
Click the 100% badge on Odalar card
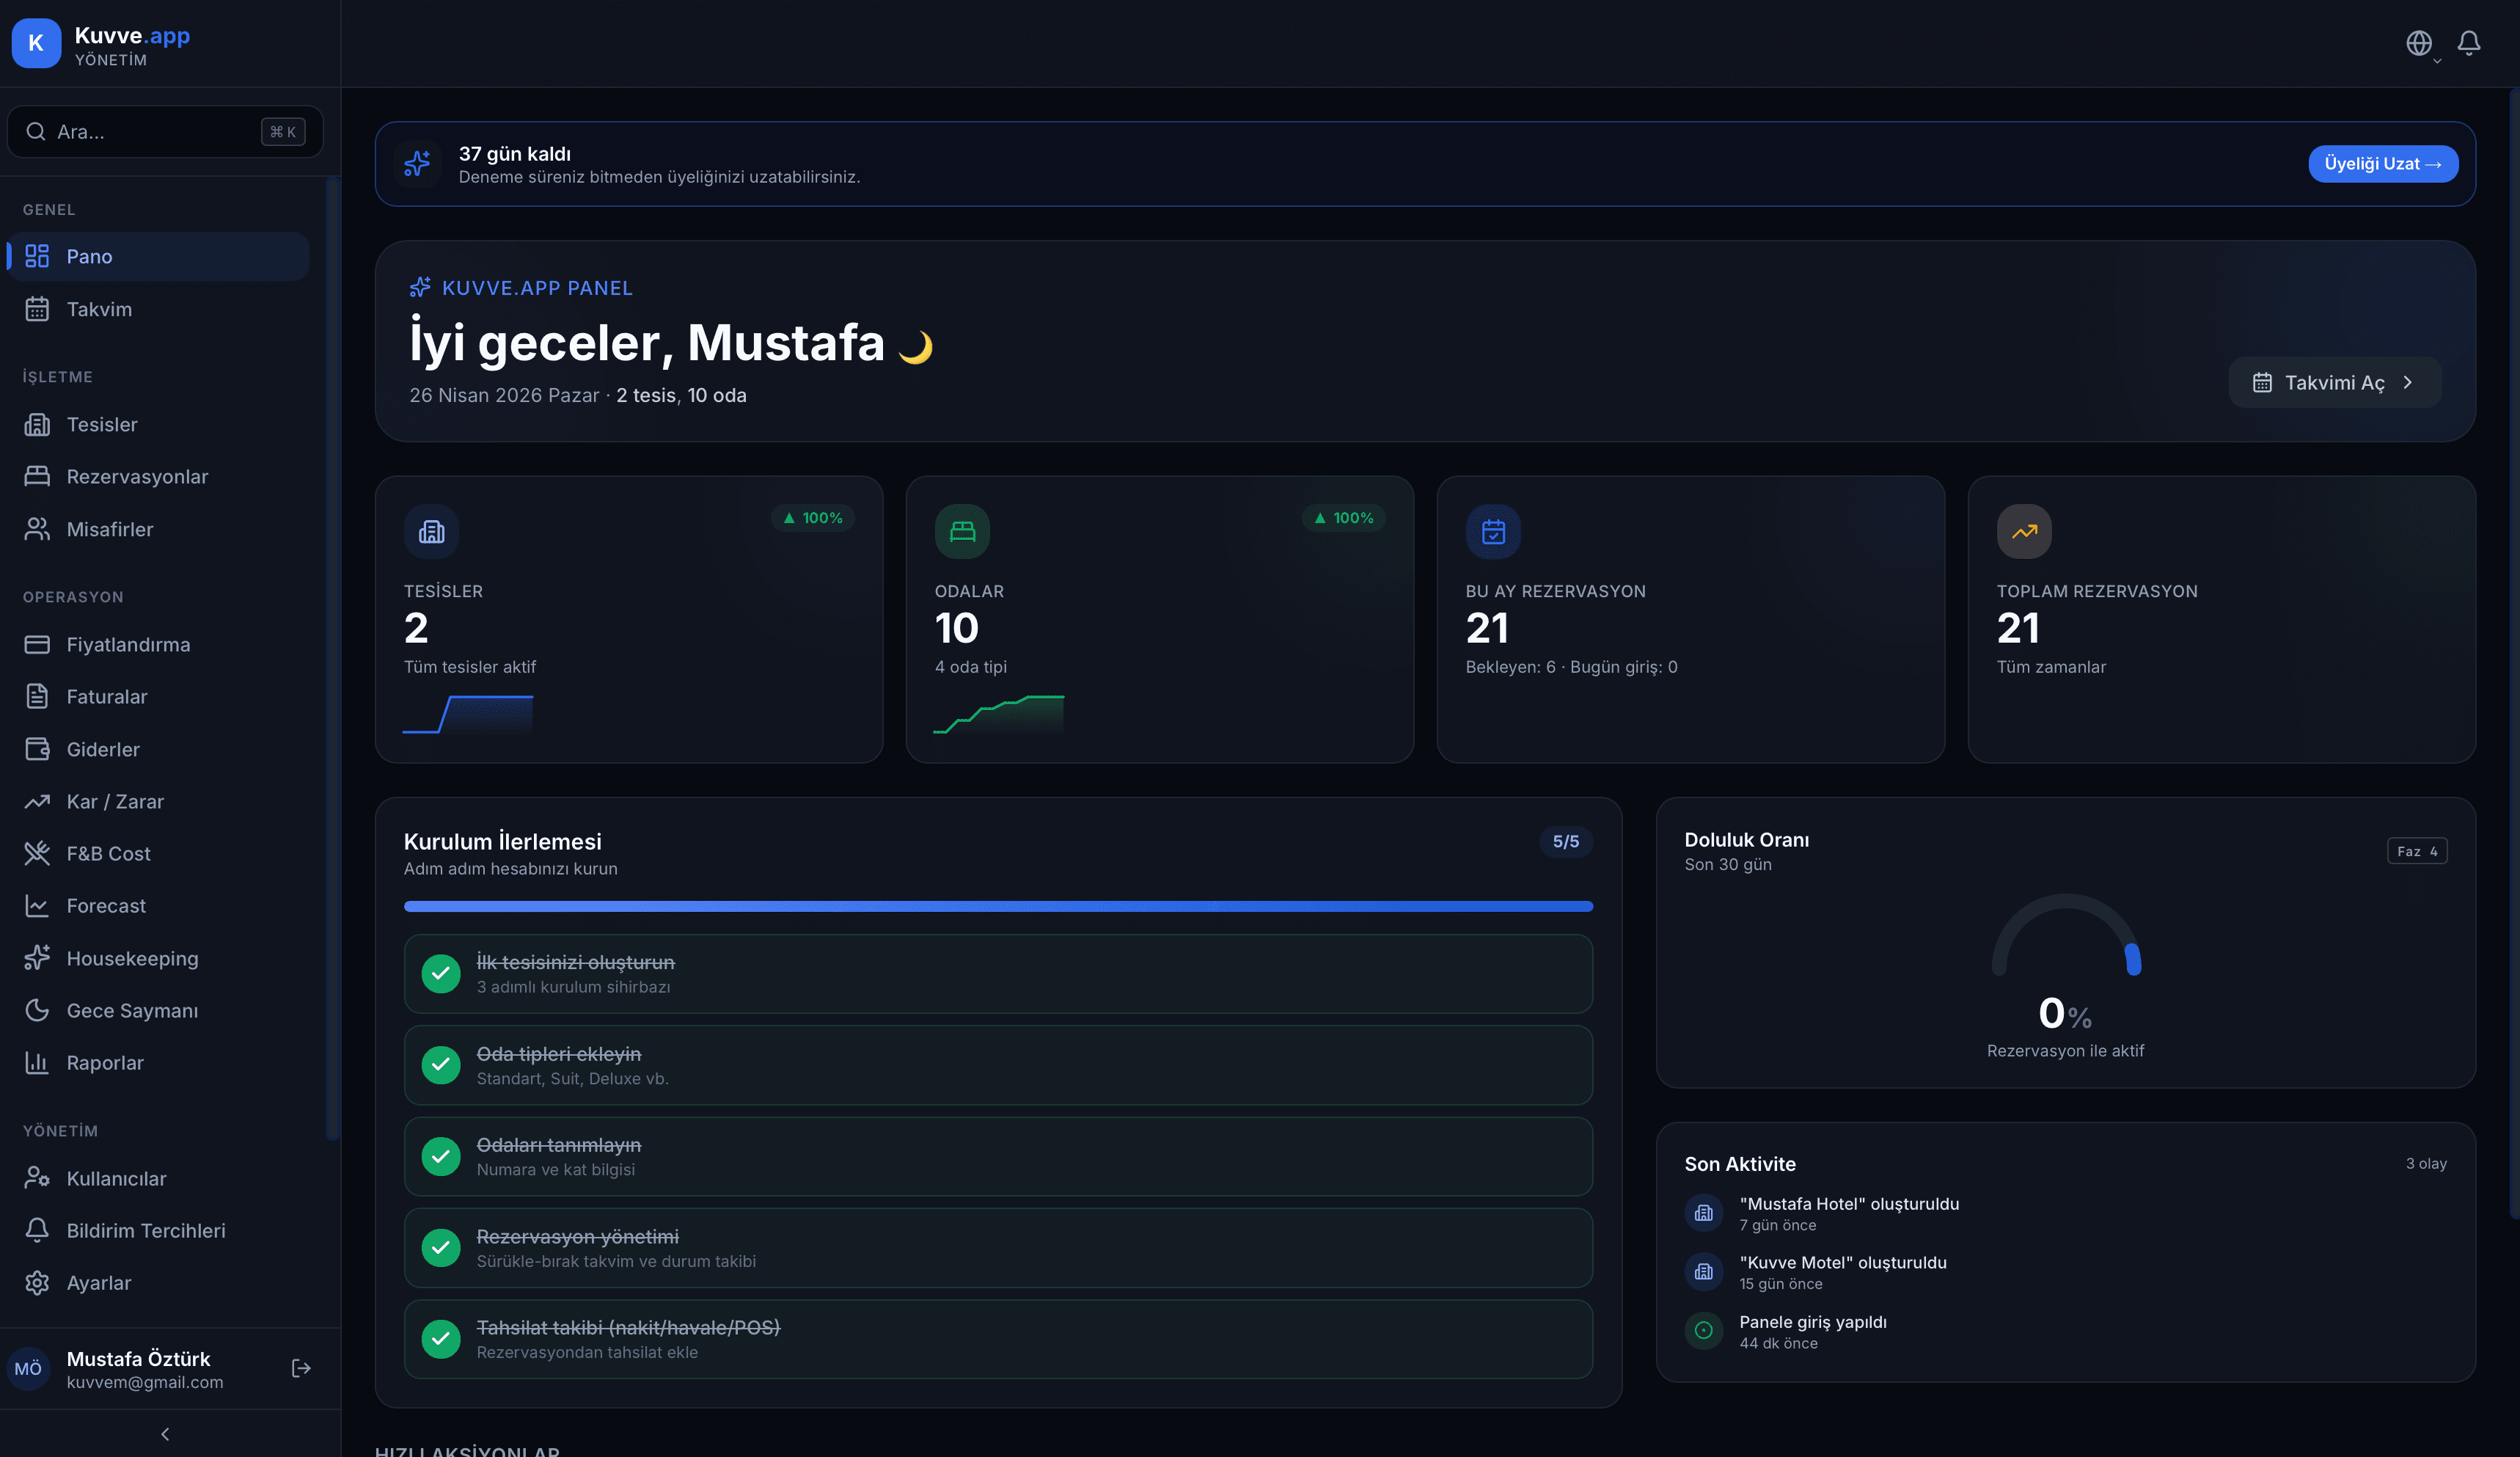1343,517
